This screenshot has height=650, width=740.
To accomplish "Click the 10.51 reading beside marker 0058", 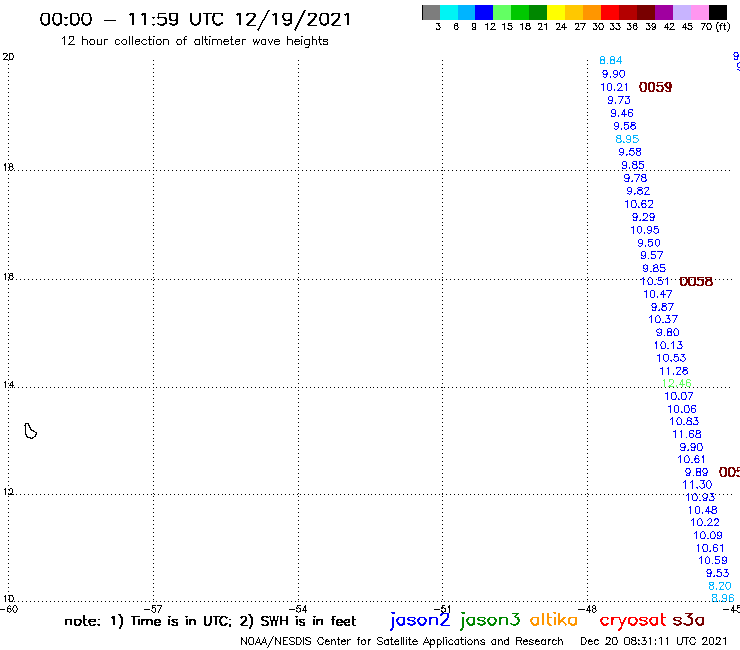I will pyautogui.click(x=655, y=281).
